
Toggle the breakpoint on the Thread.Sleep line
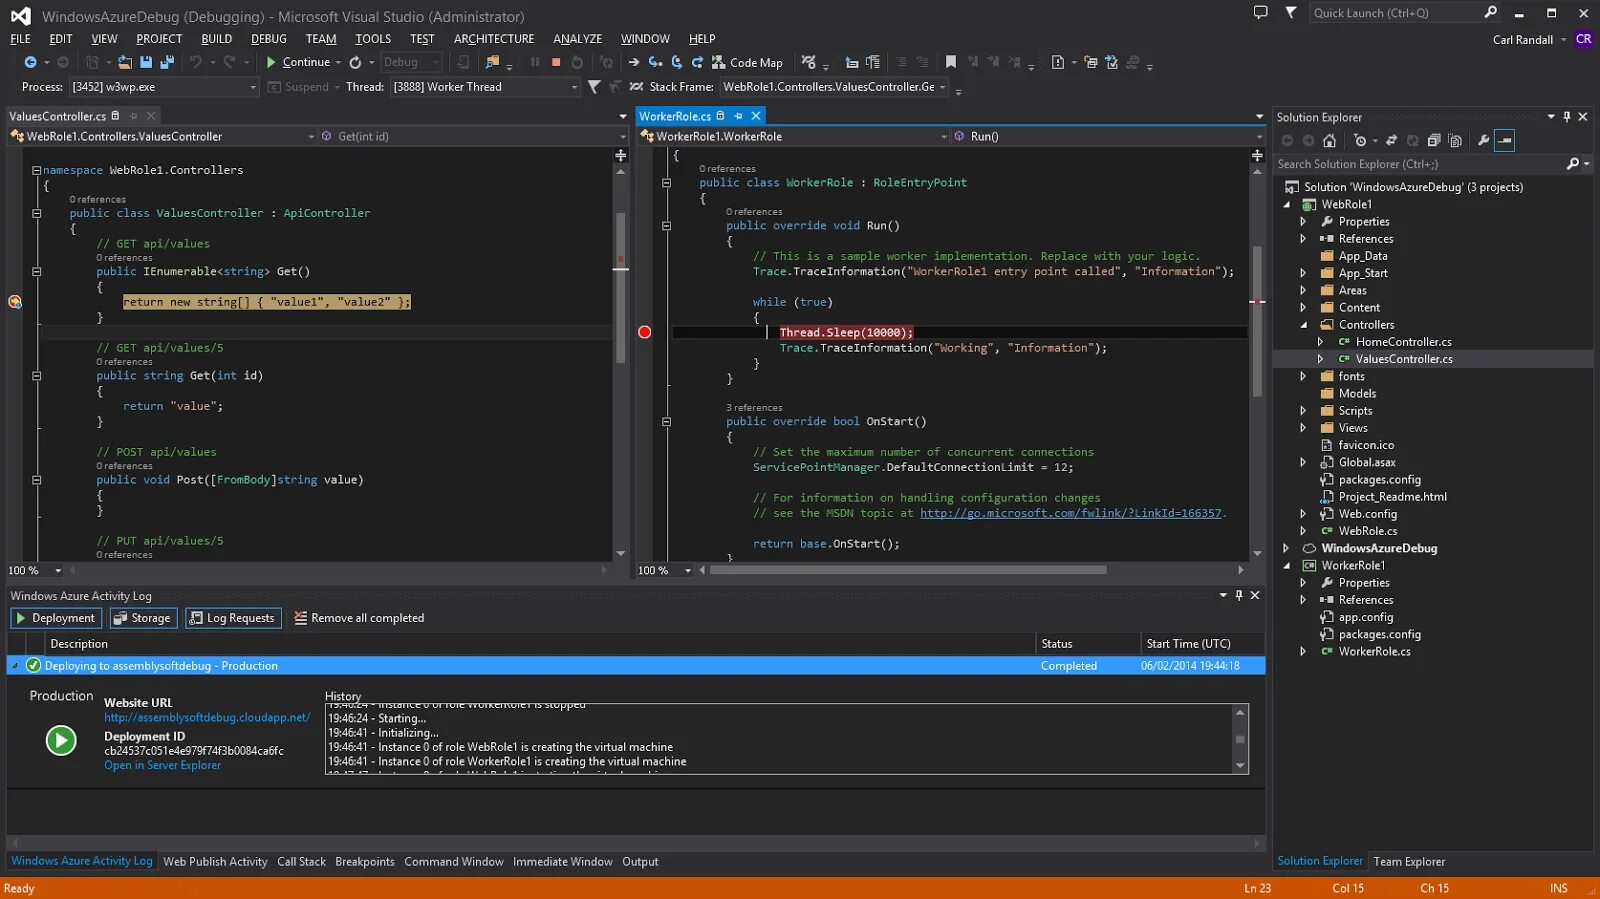[x=645, y=332]
